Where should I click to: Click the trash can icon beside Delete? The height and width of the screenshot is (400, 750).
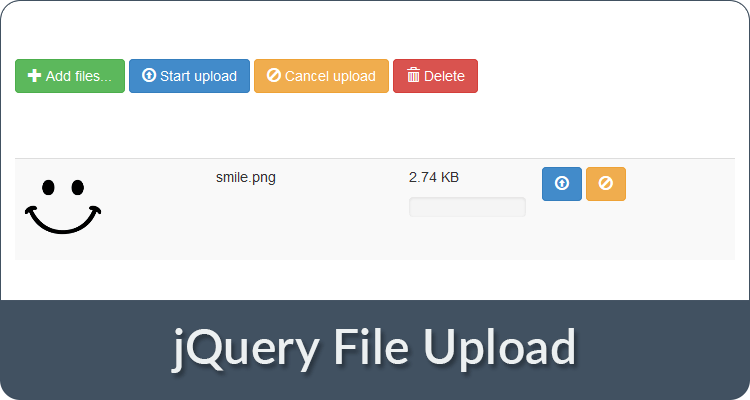[413, 75]
